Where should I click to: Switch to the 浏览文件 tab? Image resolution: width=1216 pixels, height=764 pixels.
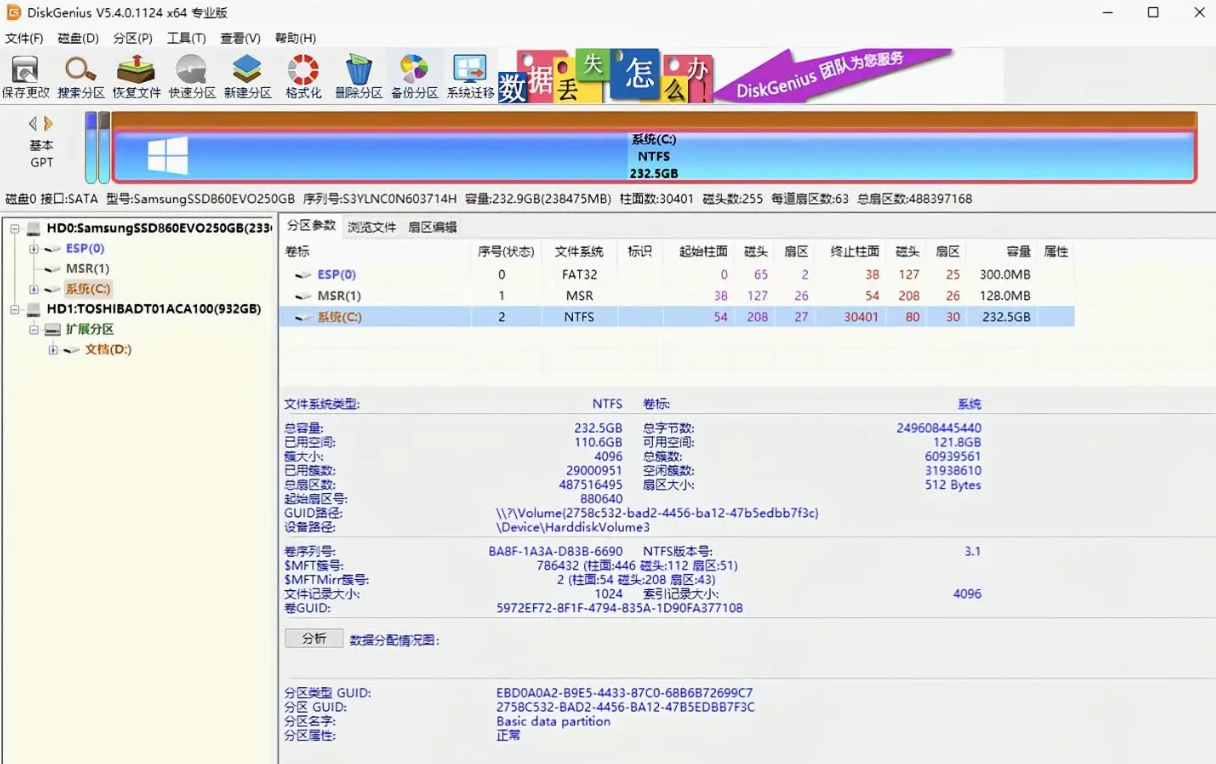[372, 227]
